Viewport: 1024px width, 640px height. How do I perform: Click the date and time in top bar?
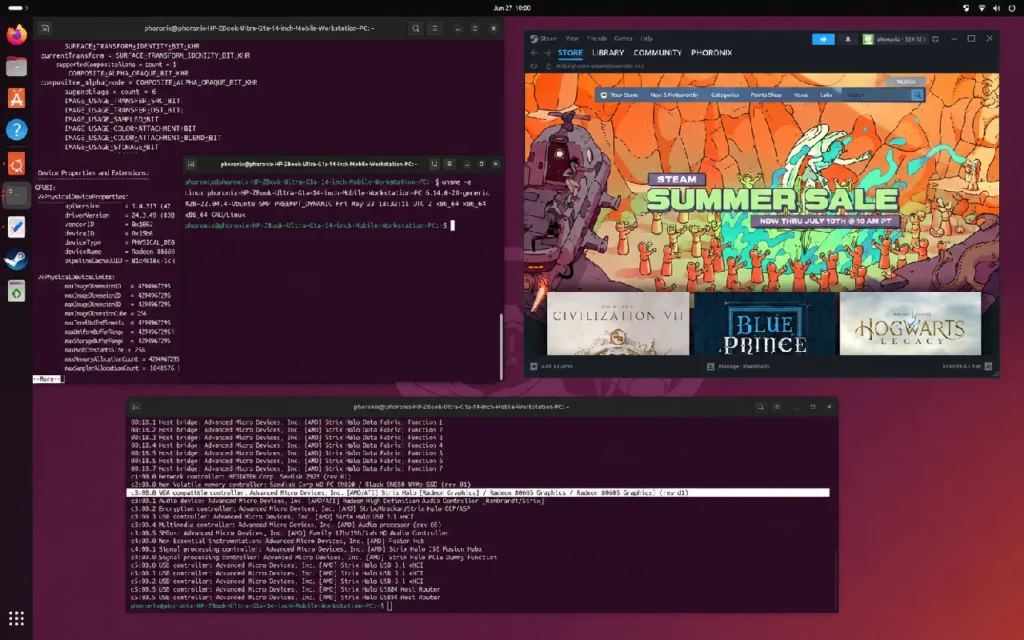[x=512, y=8]
